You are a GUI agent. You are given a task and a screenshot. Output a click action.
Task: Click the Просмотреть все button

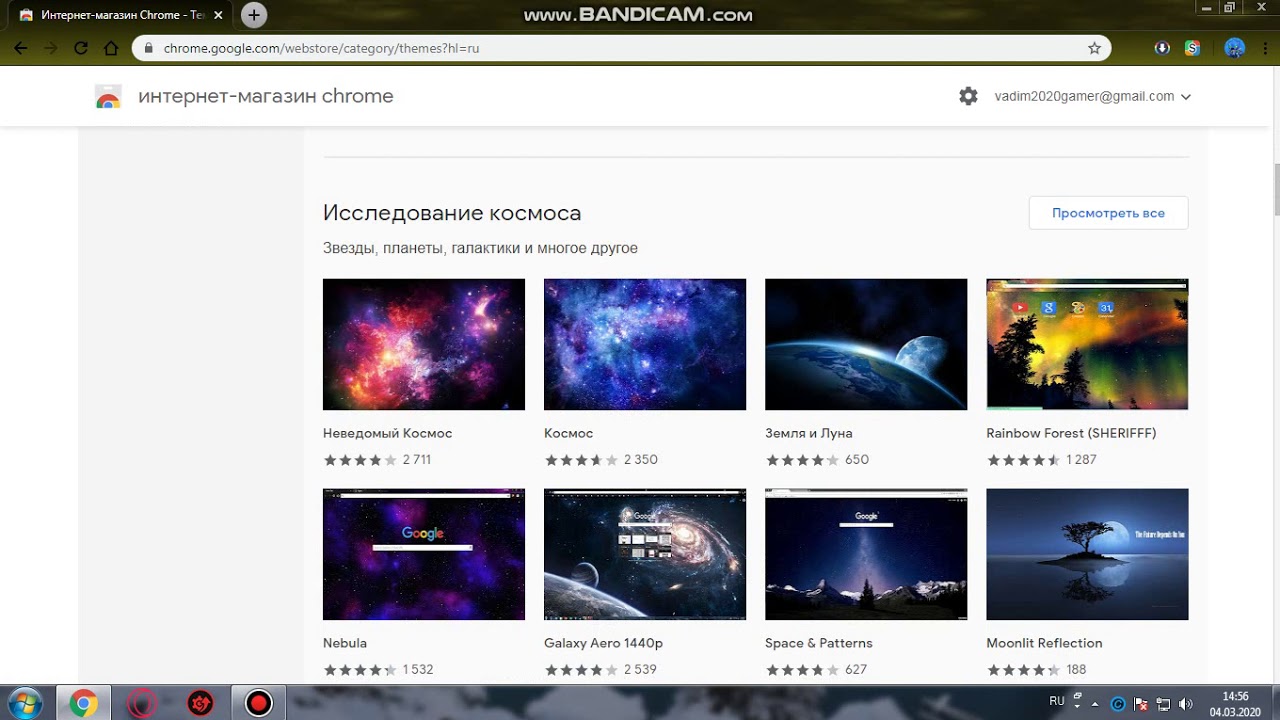tap(1108, 213)
